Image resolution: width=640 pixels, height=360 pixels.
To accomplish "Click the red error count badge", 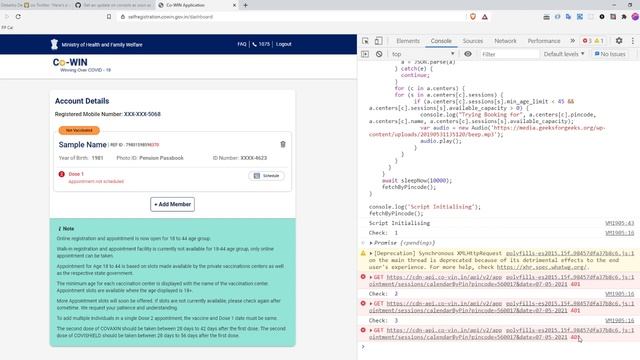I will coord(587,41).
